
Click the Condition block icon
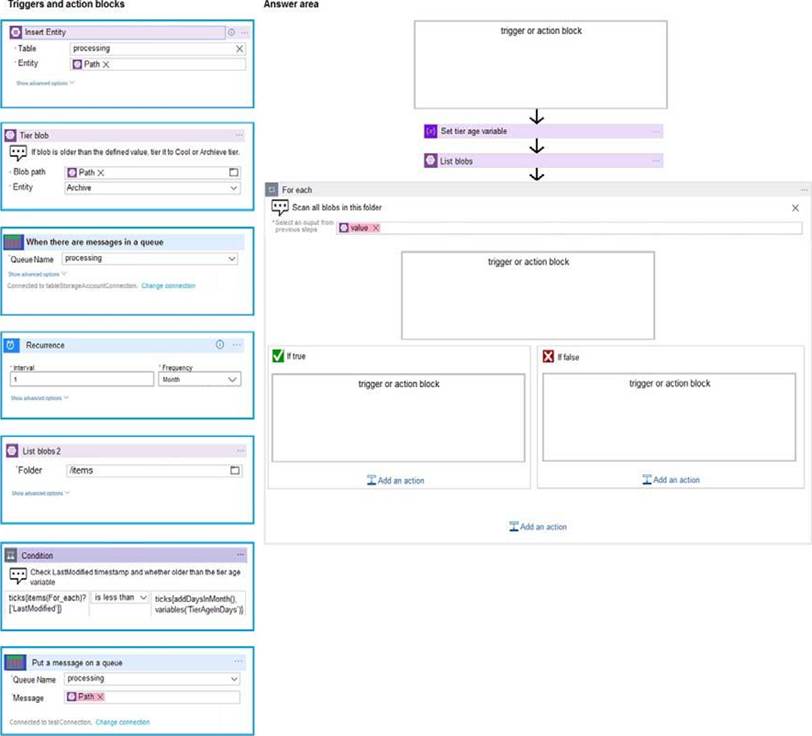[12, 555]
